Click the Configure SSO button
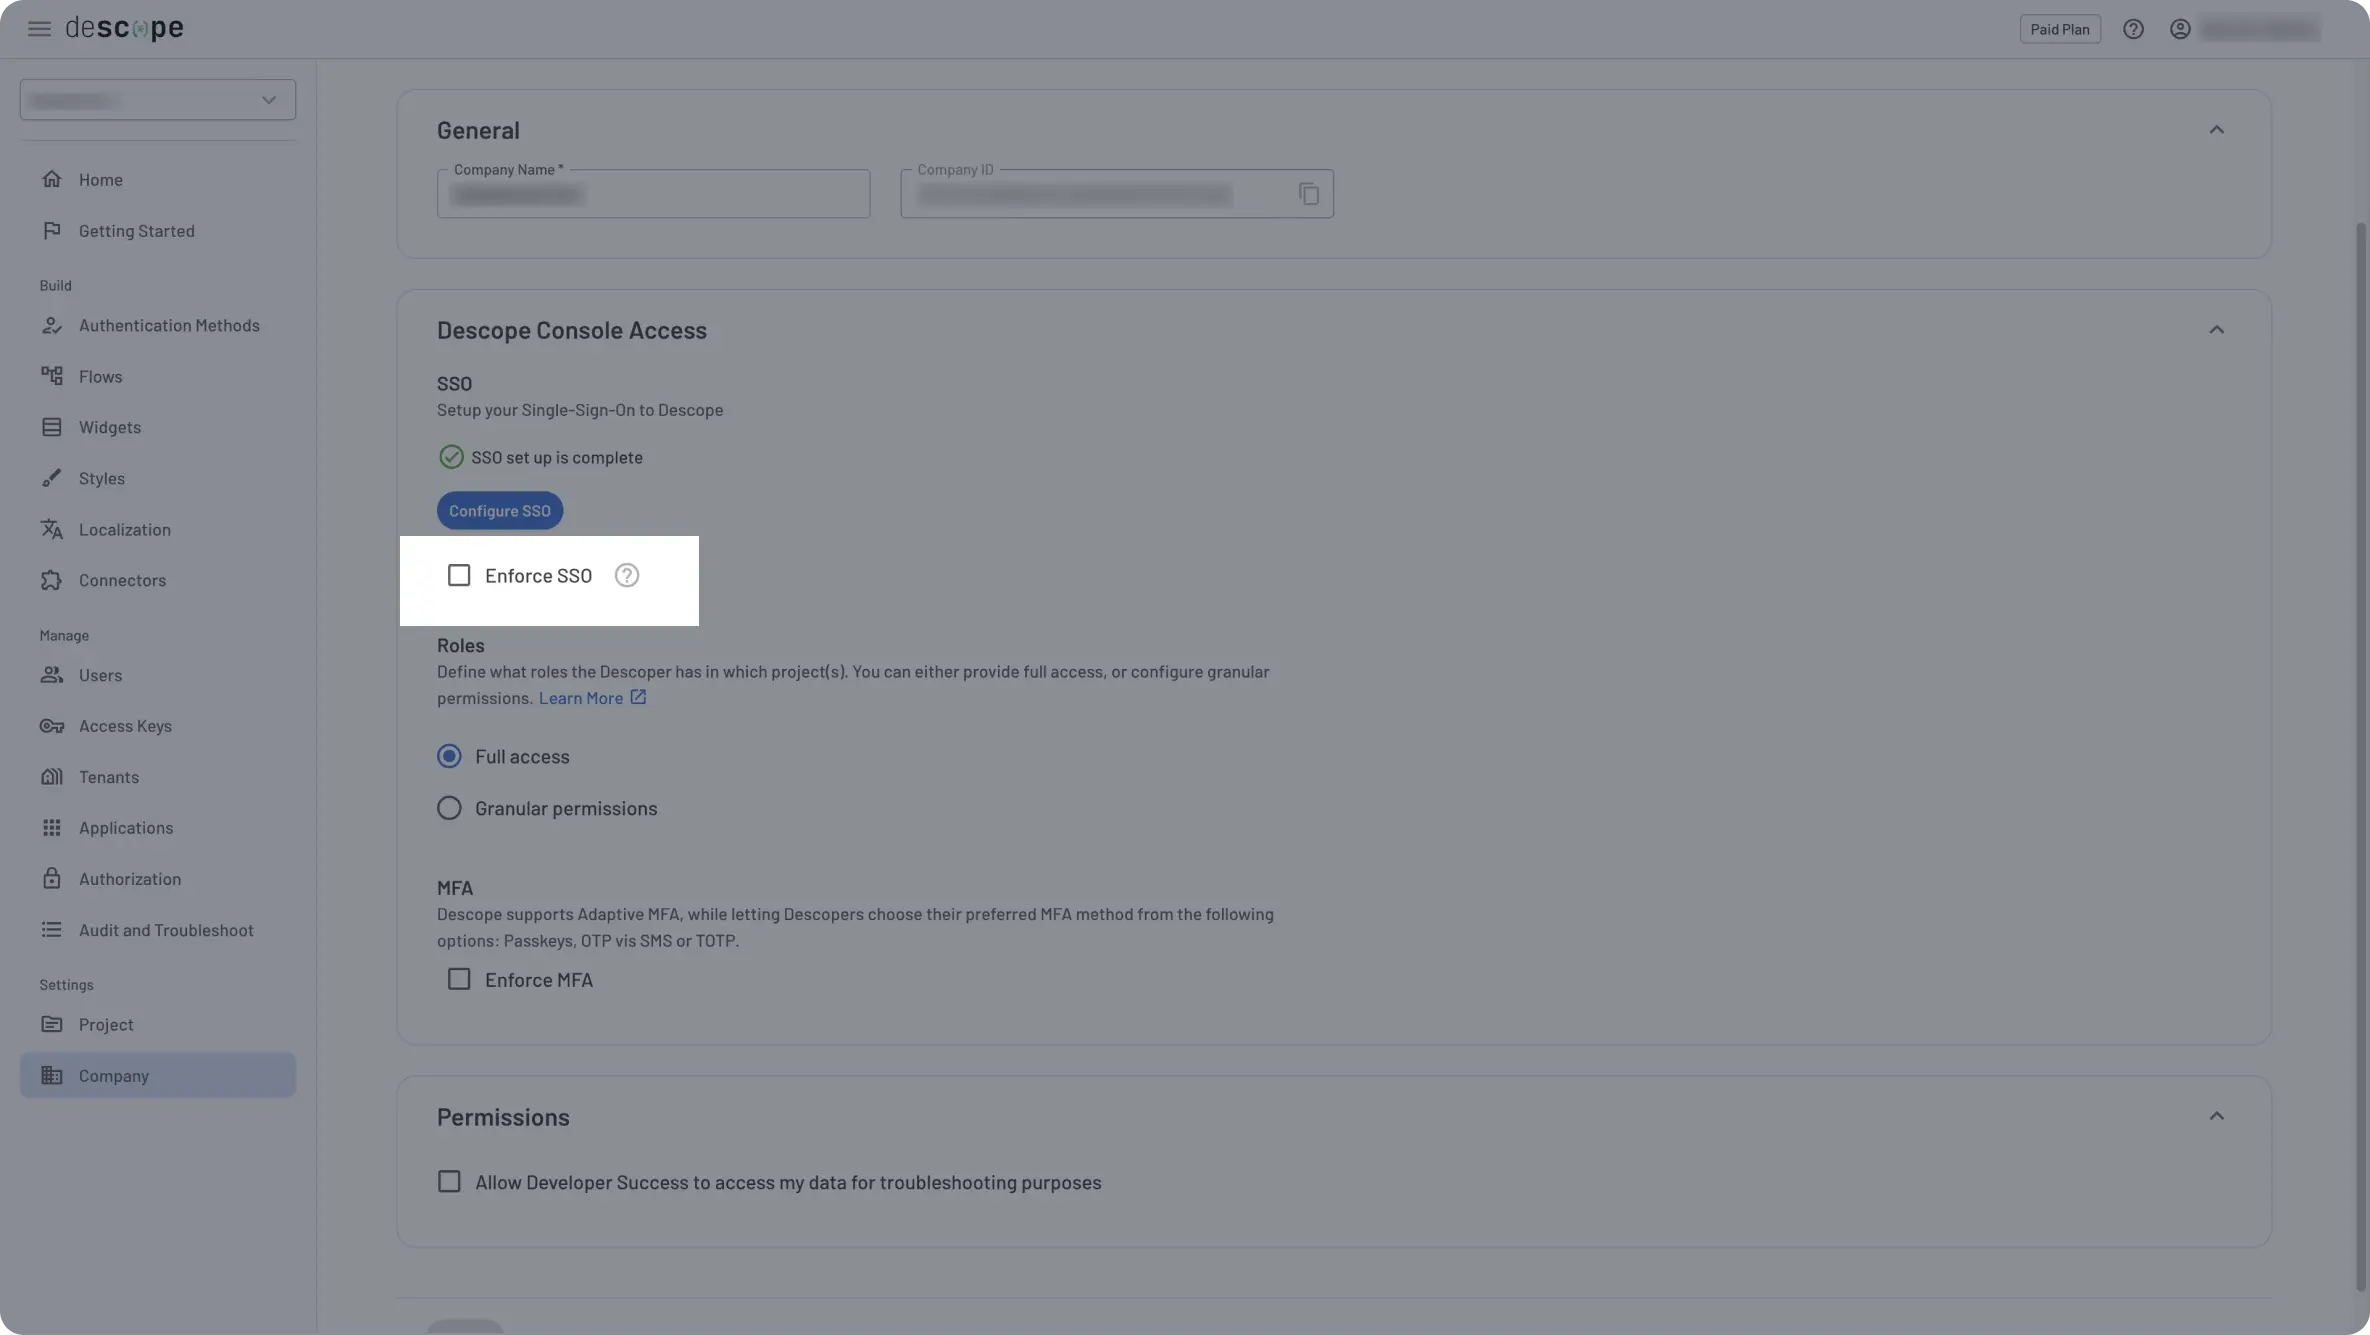 499,510
